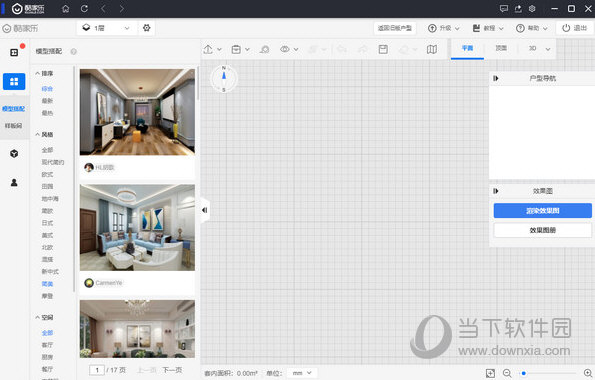Image resolution: width=595 pixels, height=380 pixels.
Task: Open the 3D view dropdown arrow
Action: [548, 49]
